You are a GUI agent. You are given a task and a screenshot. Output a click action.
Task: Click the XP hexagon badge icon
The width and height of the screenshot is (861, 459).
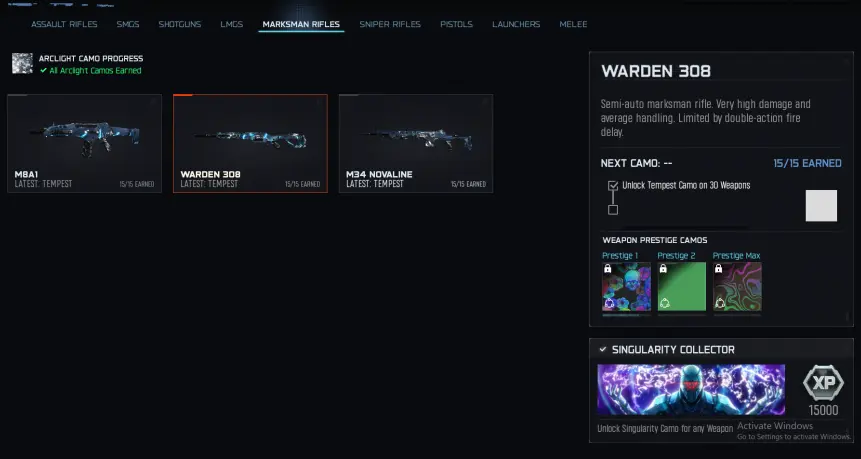pyautogui.click(x=823, y=383)
